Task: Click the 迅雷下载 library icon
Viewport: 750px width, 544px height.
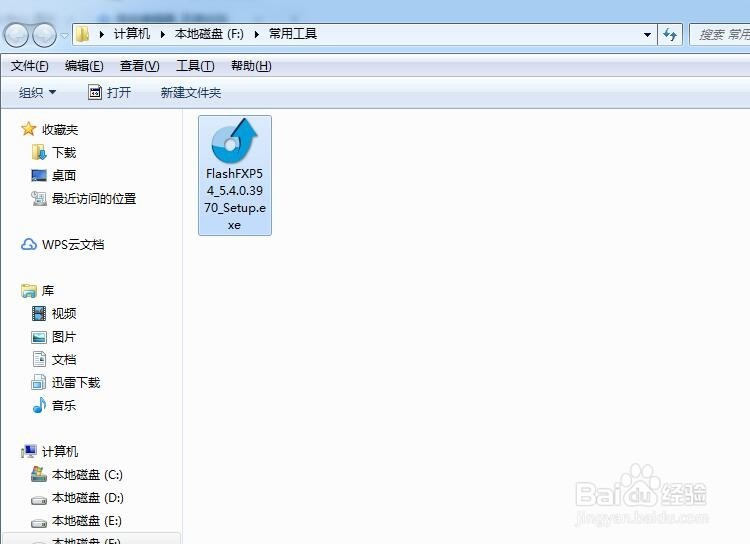Action: (39, 382)
